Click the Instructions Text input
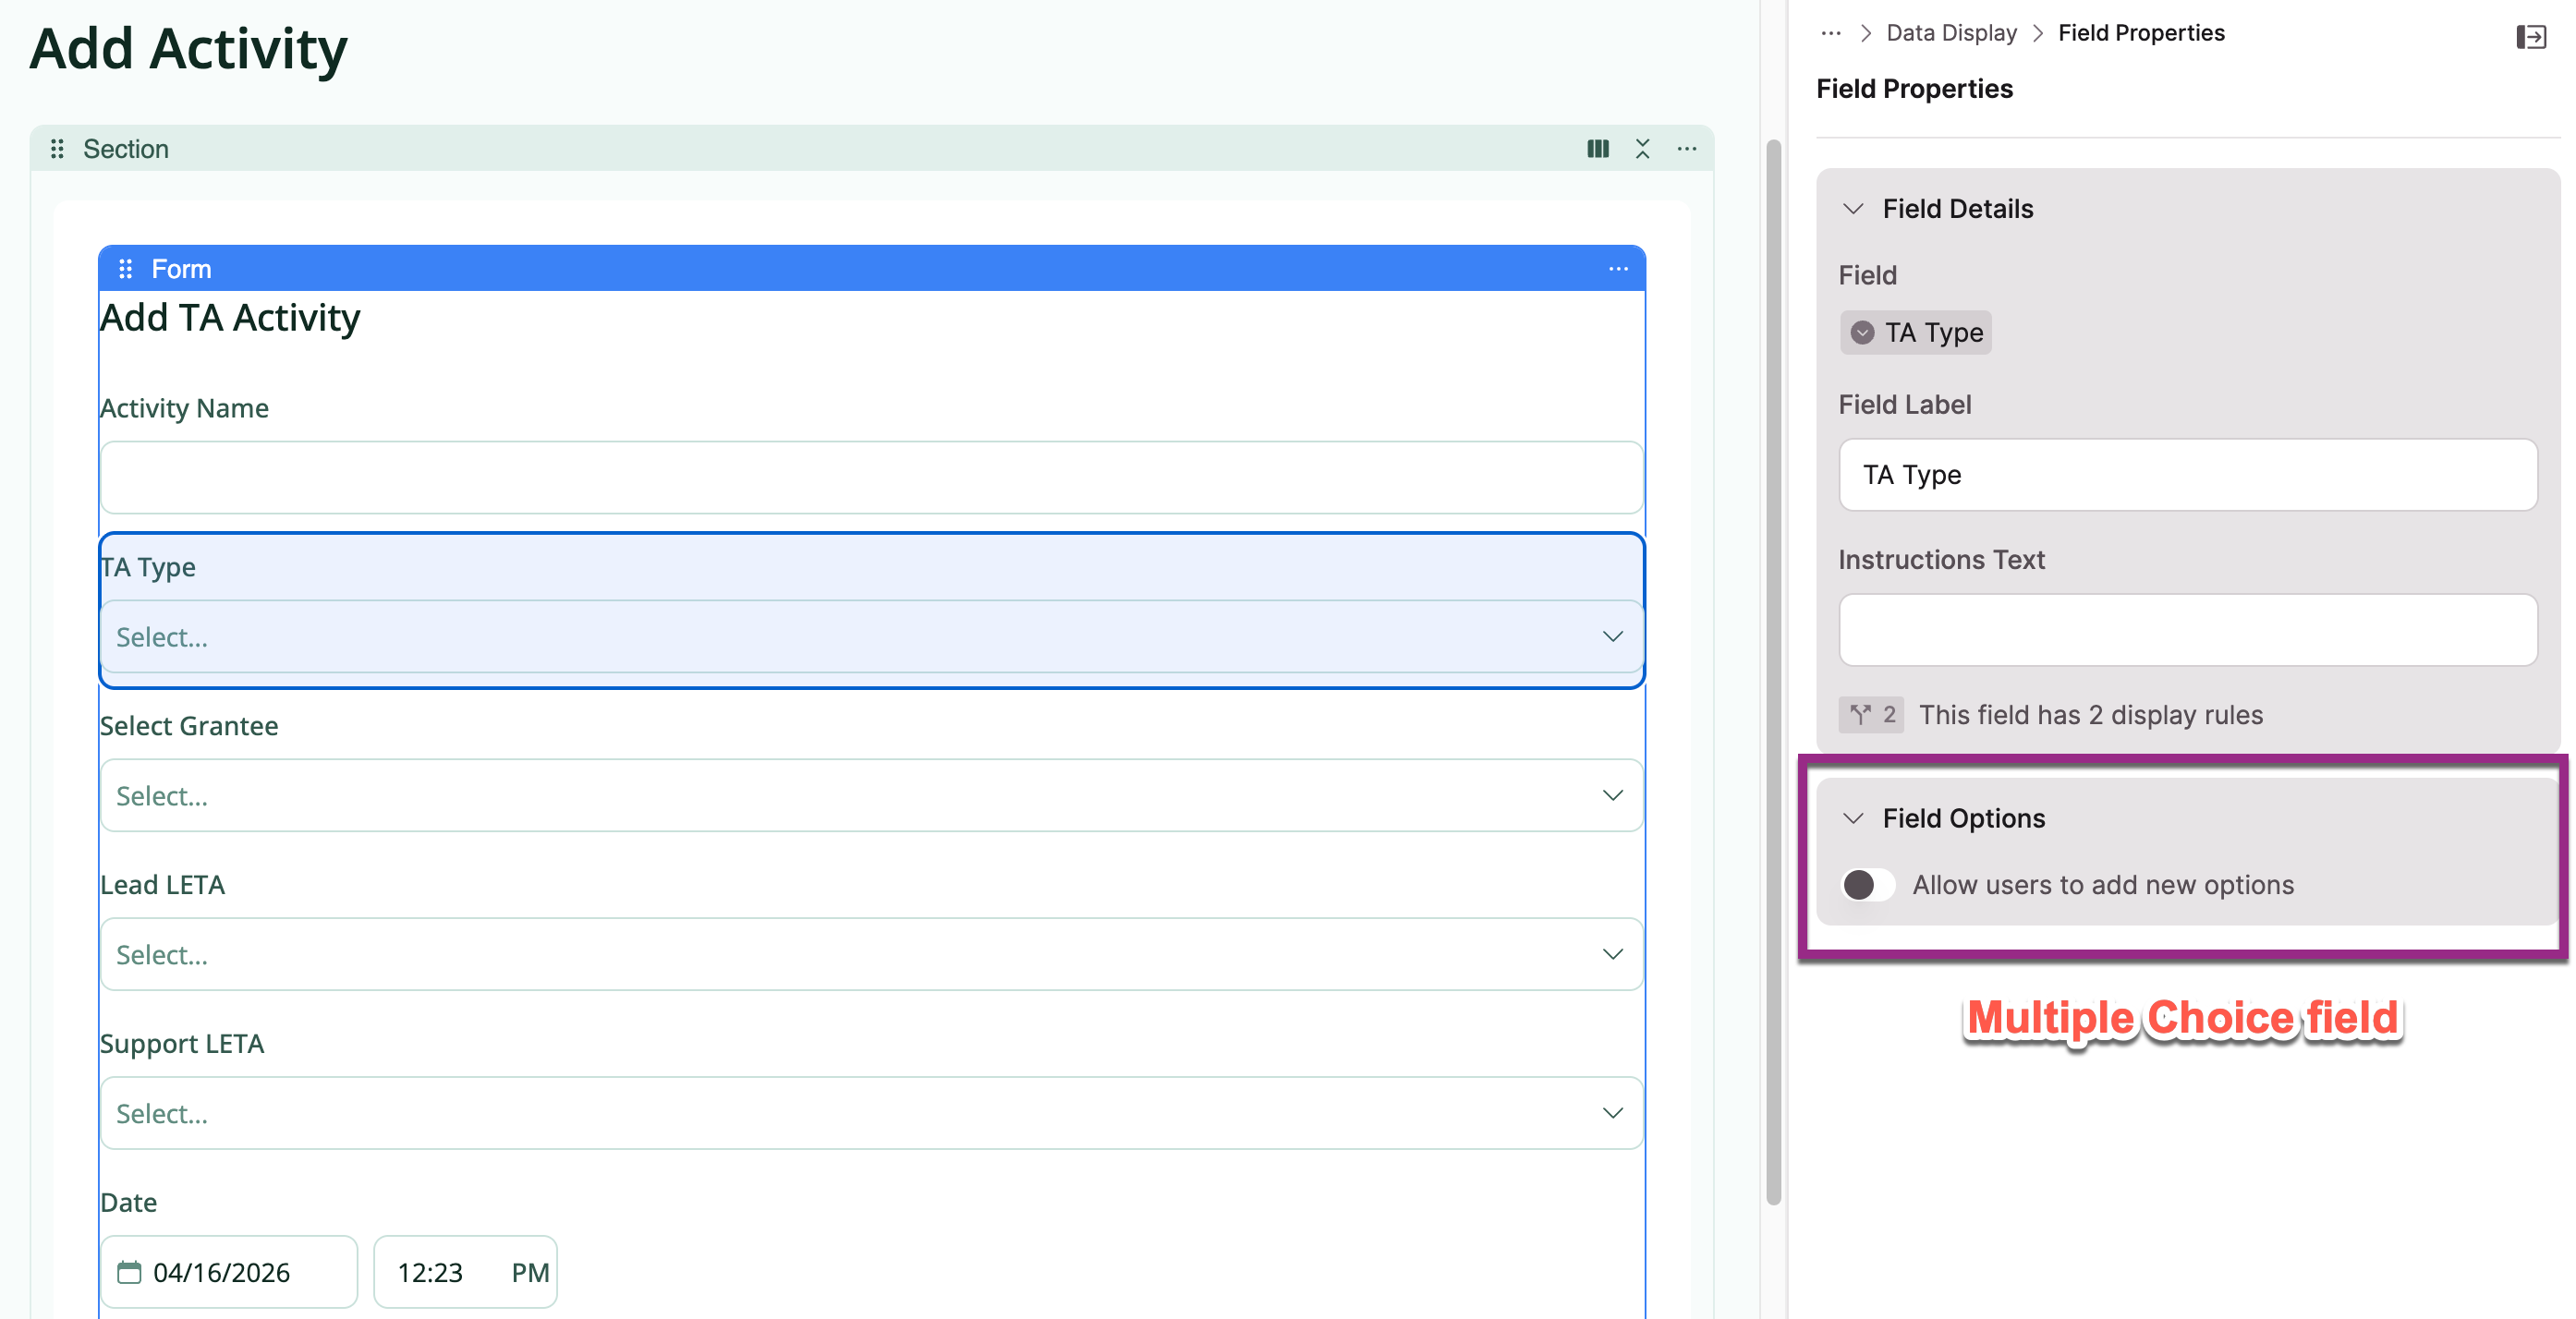This screenshot has height=1319, width=2576. 2187,630
